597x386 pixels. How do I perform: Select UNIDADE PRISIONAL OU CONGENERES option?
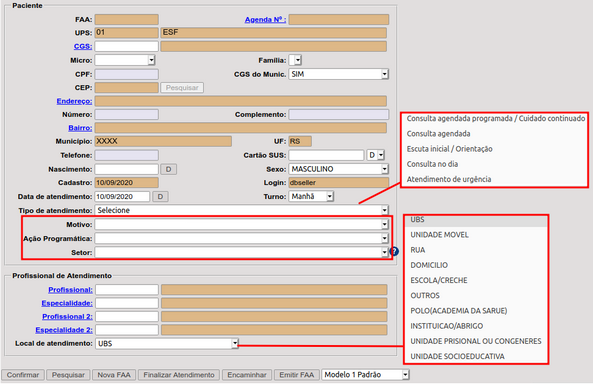(476, 341)
